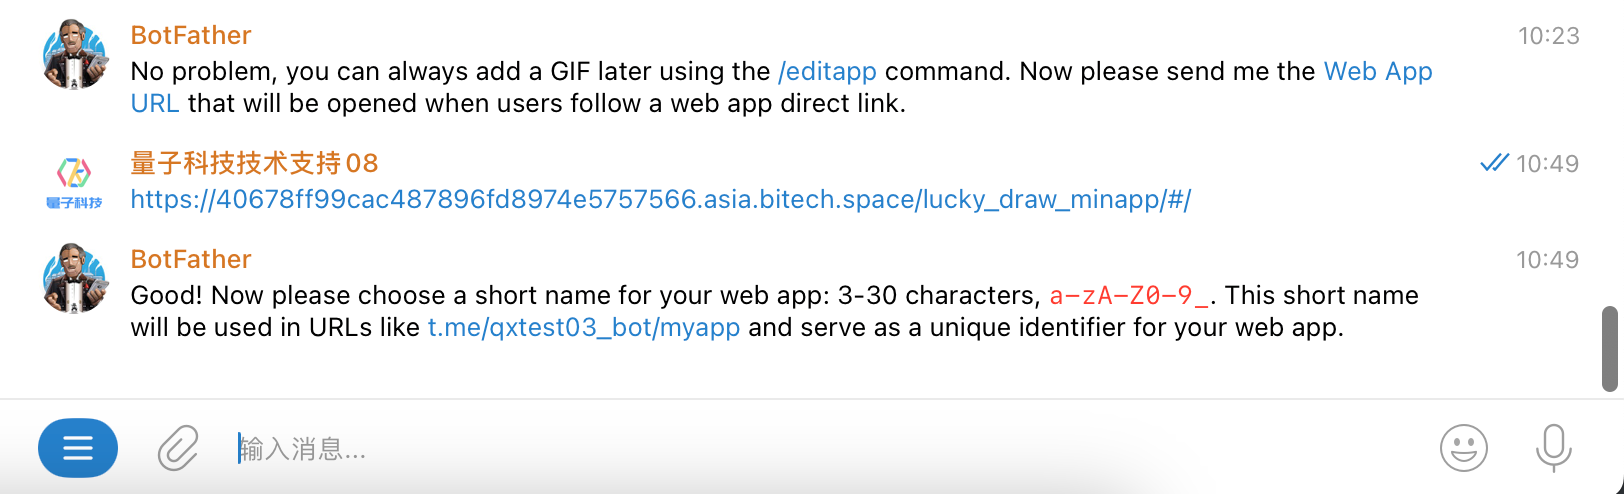Open the bot command menu button
This screenshot has width=1624, height=494.
tap(78, 448)
